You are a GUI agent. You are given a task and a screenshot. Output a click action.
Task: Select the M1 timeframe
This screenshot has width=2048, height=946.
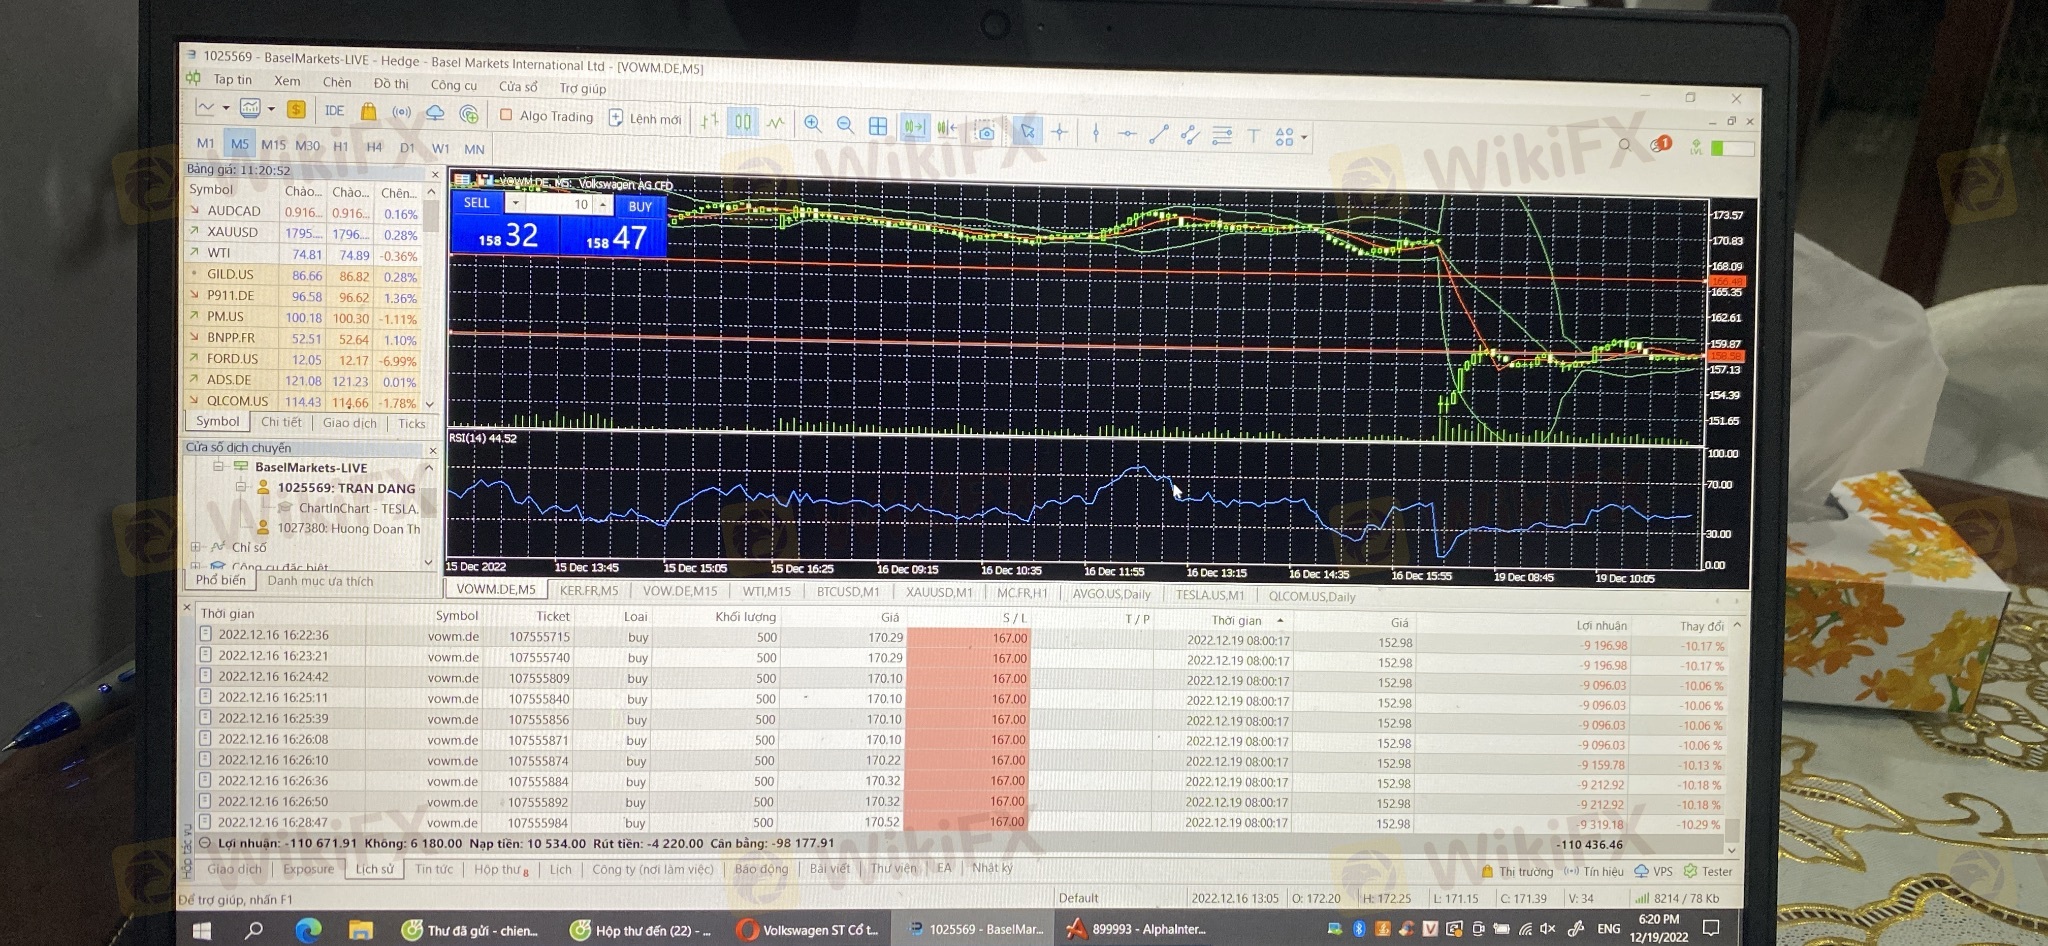[205, 143]
